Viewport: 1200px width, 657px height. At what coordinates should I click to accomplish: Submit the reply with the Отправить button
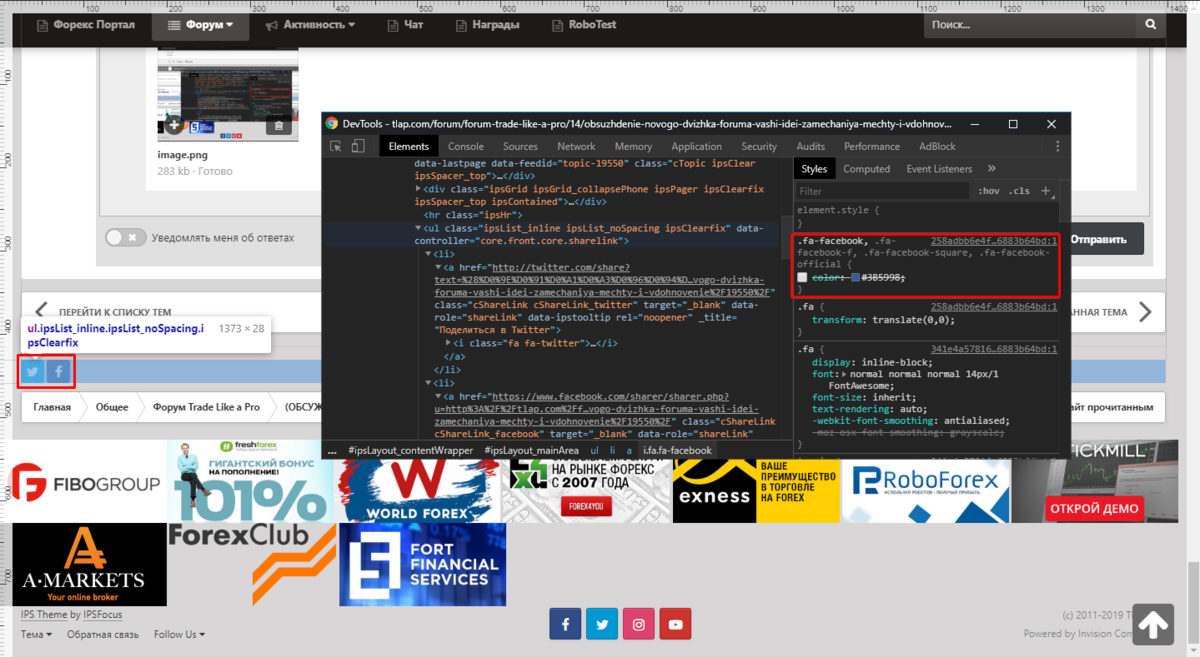(1098, 240)
